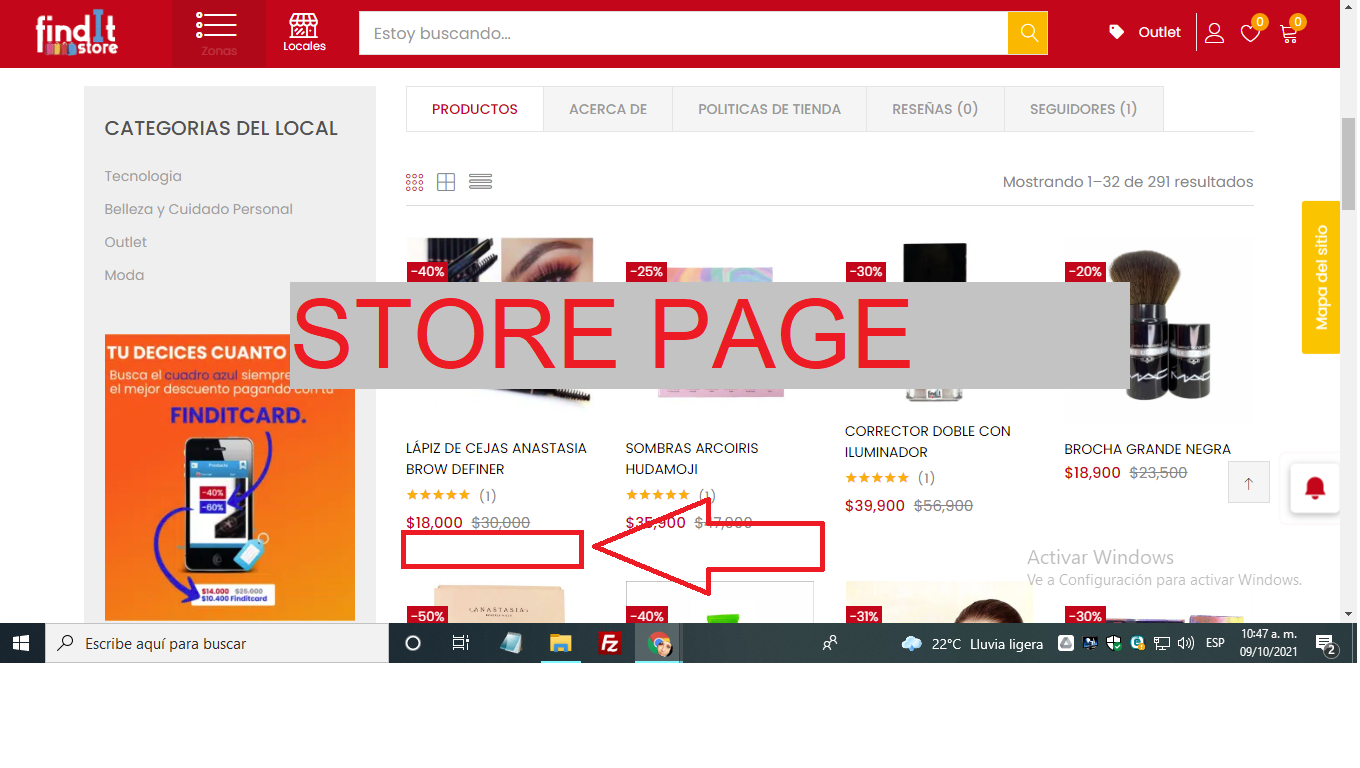
Task: Open the weather widget cloud icon
Action: pyautogui.click(x=911, y=644)
